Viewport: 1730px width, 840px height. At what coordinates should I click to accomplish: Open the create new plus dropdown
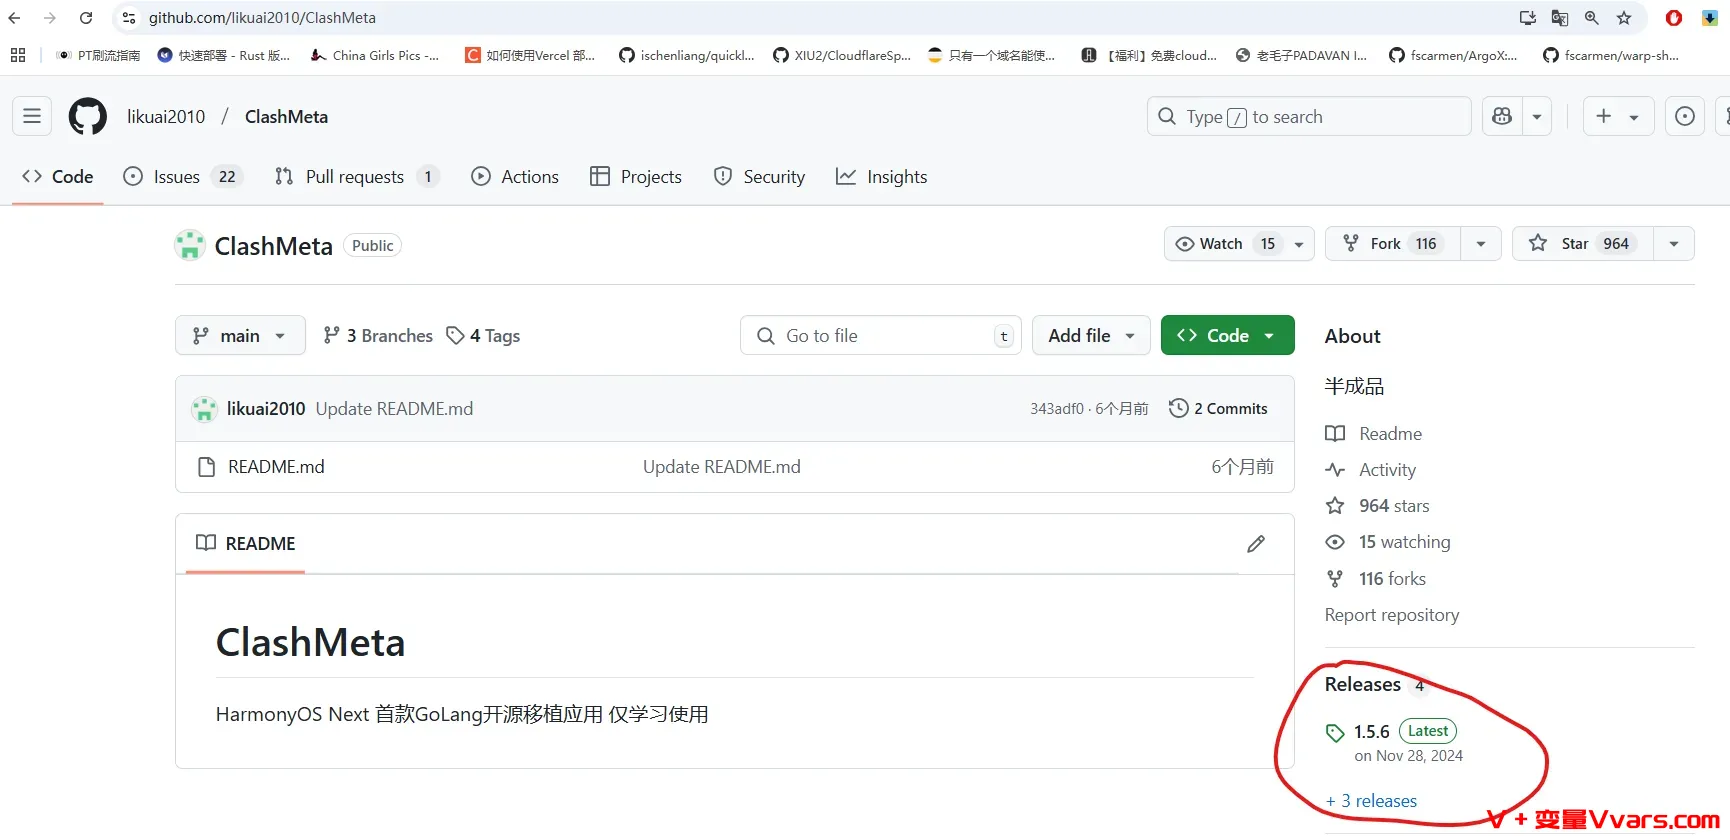coord(1619,116)
